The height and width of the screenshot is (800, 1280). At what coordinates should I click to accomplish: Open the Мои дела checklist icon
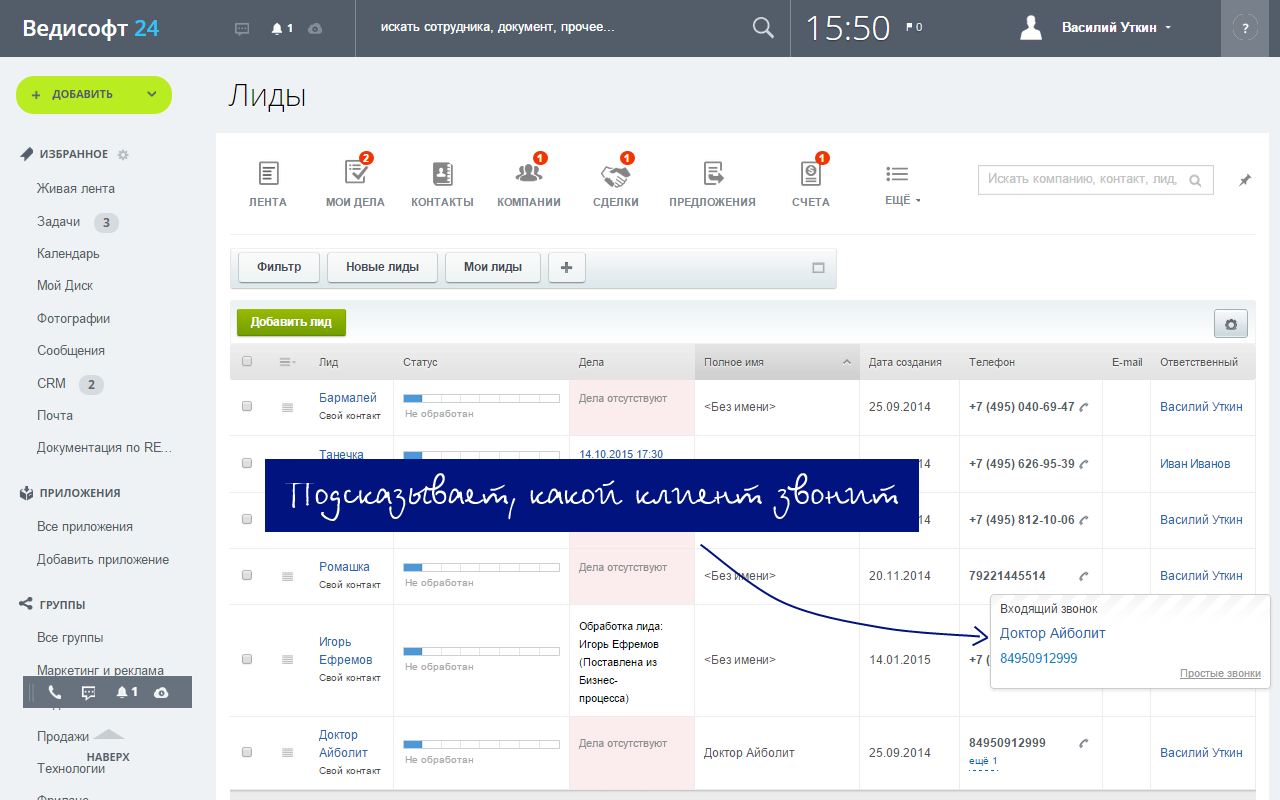tap(355, 173)
